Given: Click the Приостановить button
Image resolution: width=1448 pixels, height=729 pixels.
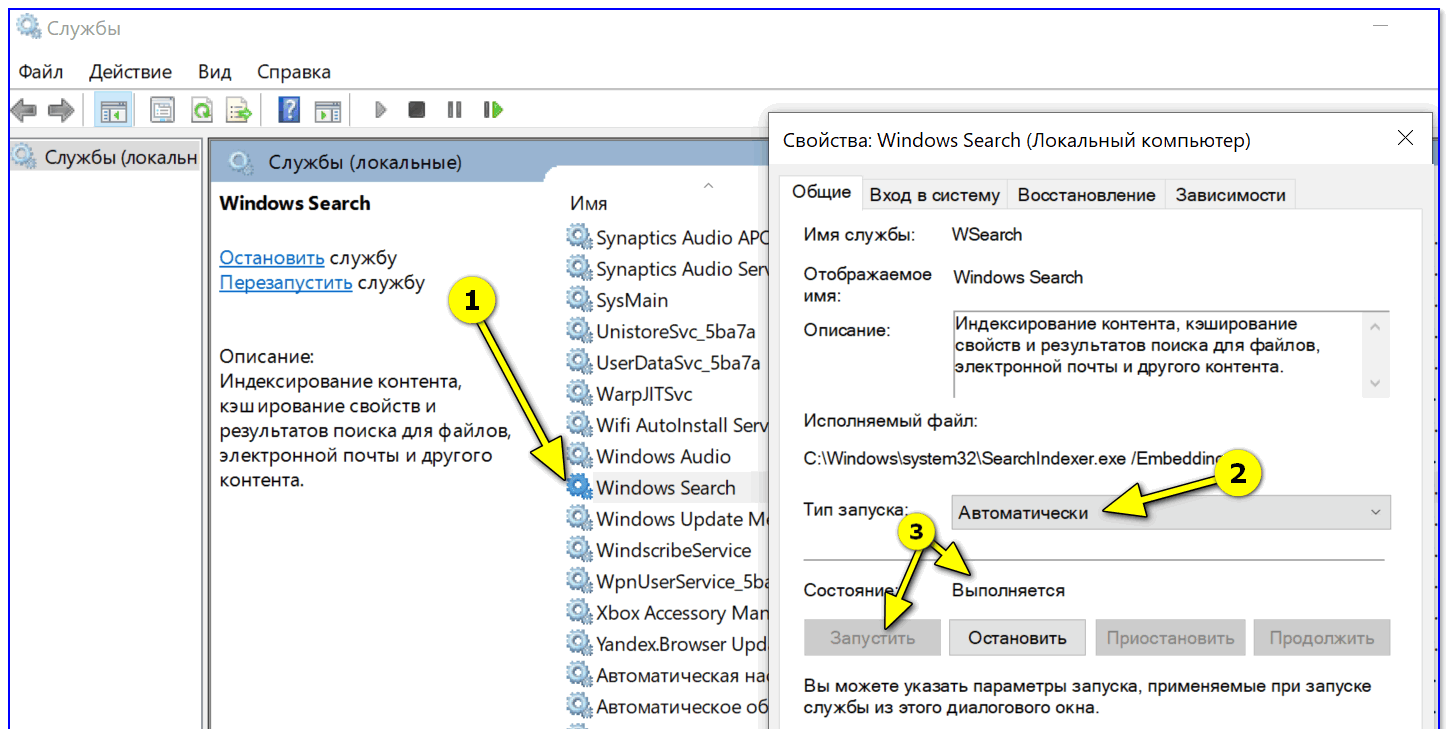Looking at the screenshot, I should (1171, 637).
